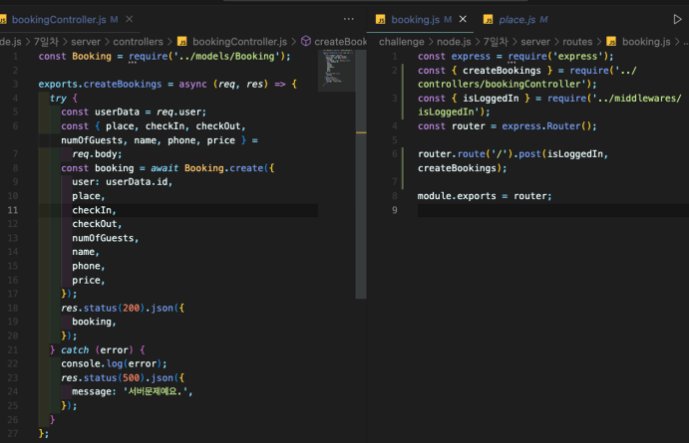689x443 pixels.
Task: Click the JS icon on the booking.js tab
Action: pos(381,20)
